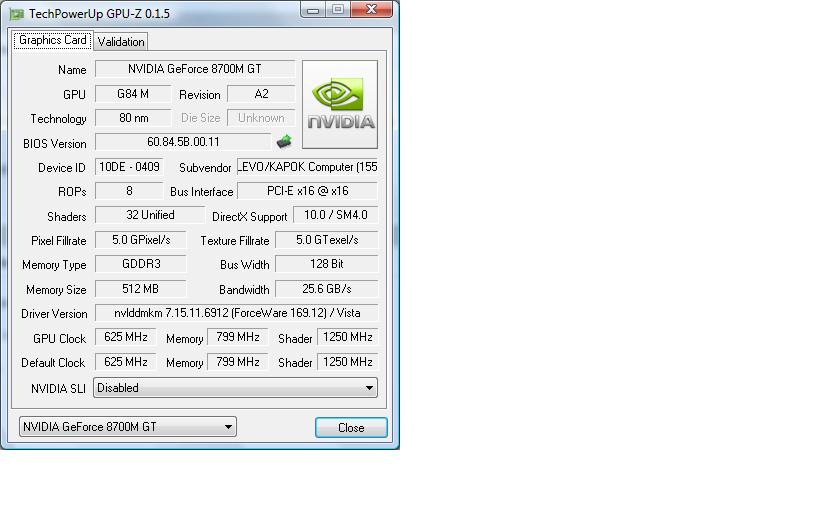840x525 pixels.
Task: Click the Device ID field 10DE - 0409
Action: 129,167
